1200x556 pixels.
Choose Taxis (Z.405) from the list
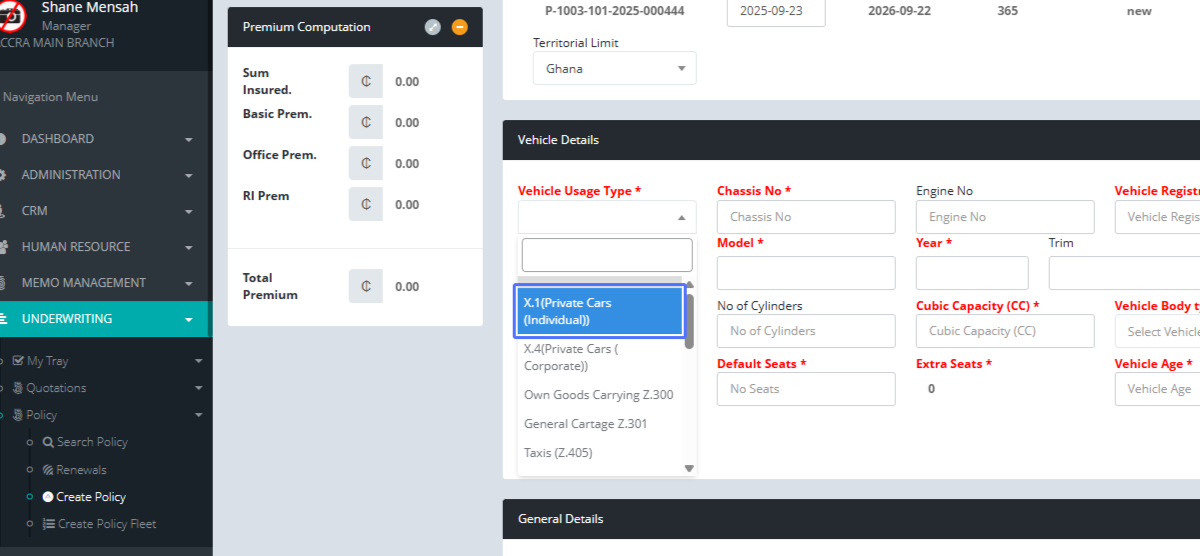[558, 453]
